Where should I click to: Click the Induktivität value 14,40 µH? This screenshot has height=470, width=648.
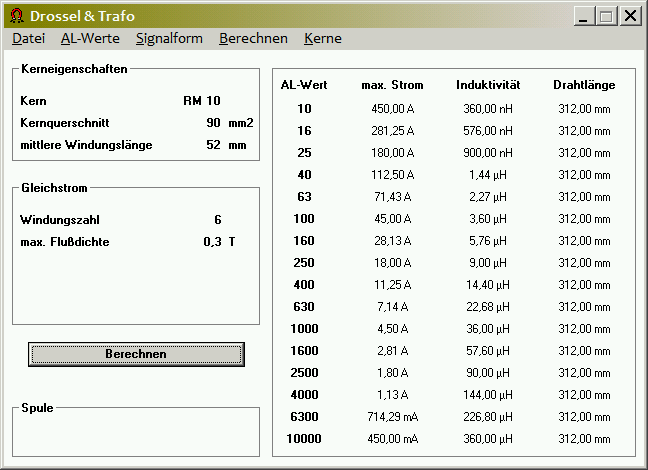pyautogui.click(x=488, y=284)
